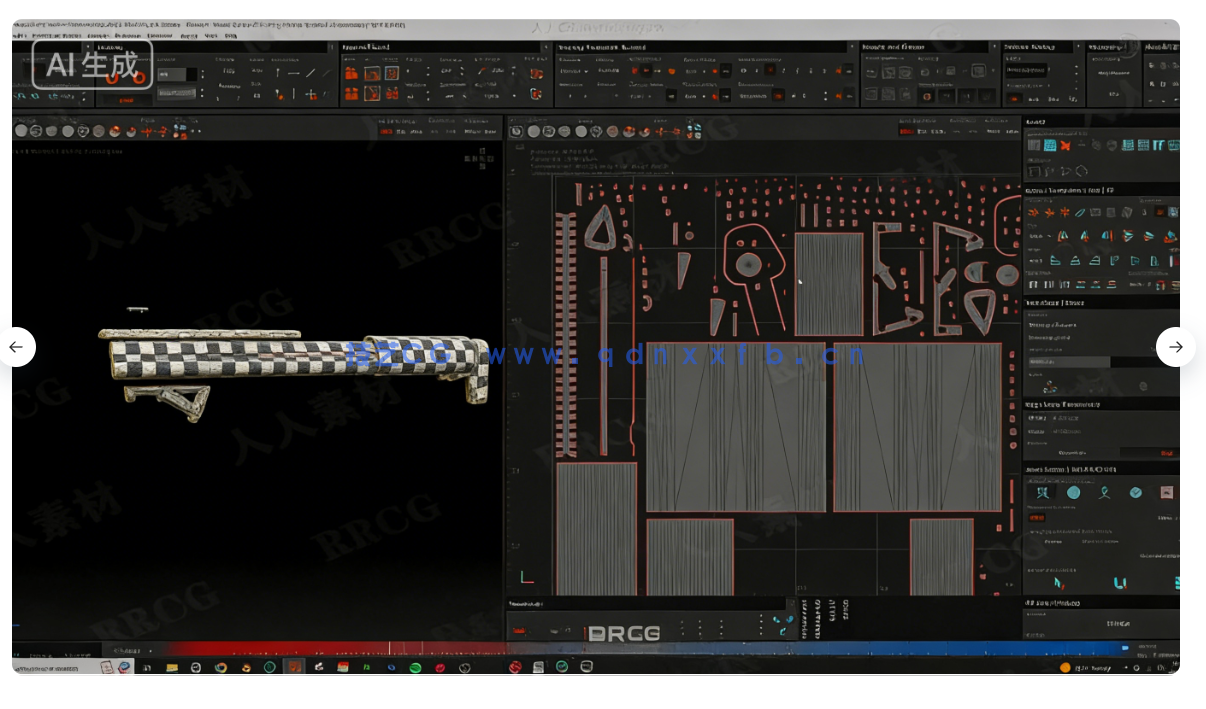
Task: Open Firefox from the Windows taskbar
Action: click(220, 667)
